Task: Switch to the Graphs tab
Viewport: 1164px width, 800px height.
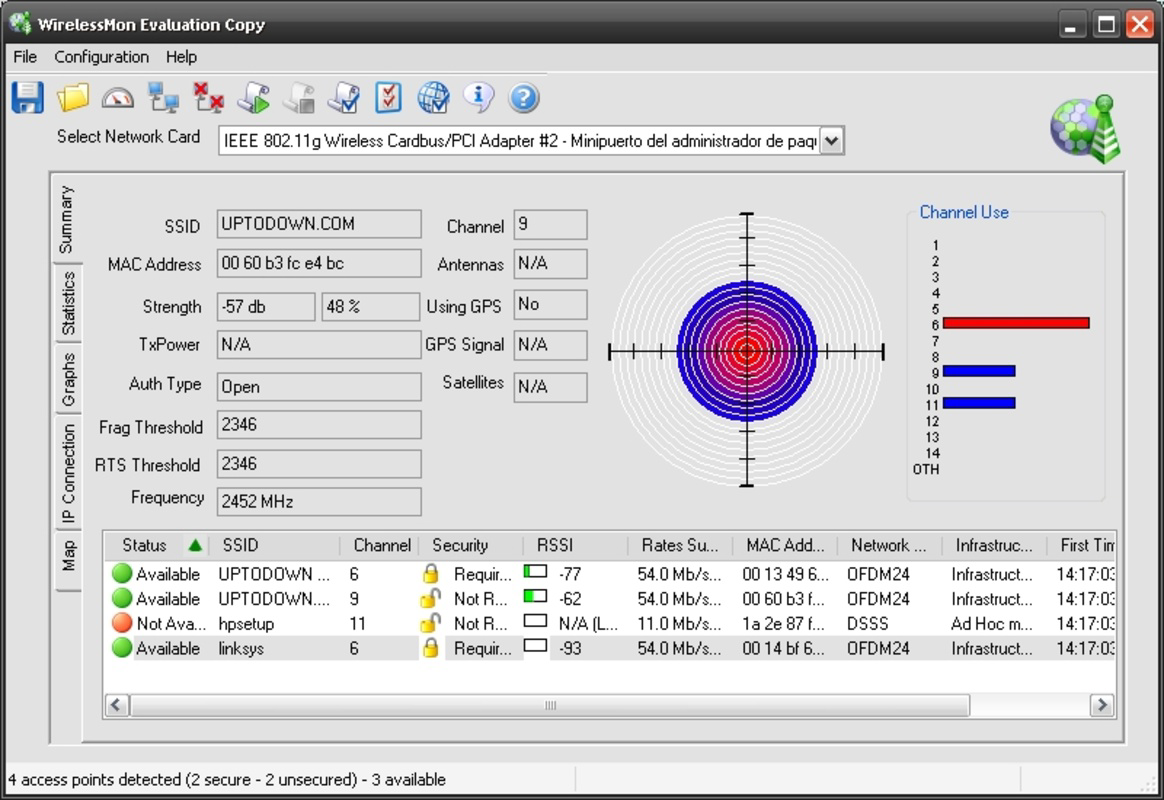Action: (x=68, y=379)
